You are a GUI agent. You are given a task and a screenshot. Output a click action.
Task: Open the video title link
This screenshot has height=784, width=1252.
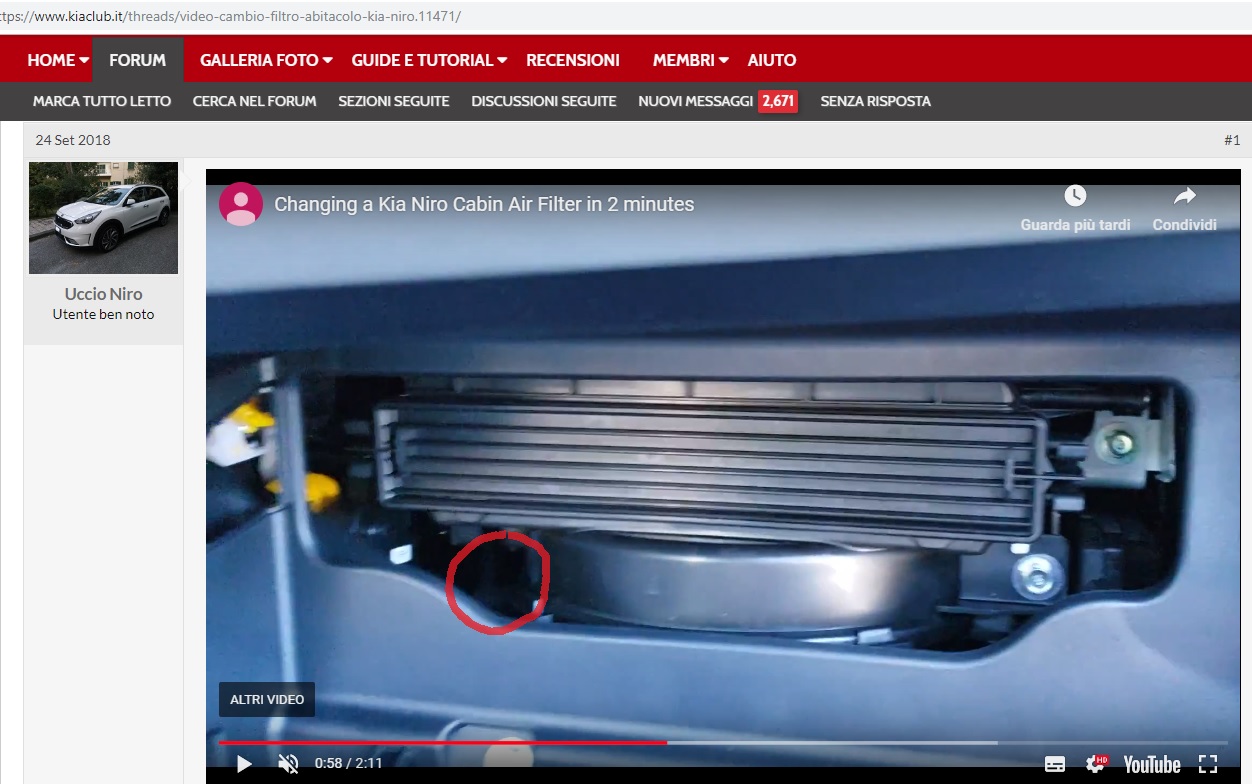click(484, 204)
